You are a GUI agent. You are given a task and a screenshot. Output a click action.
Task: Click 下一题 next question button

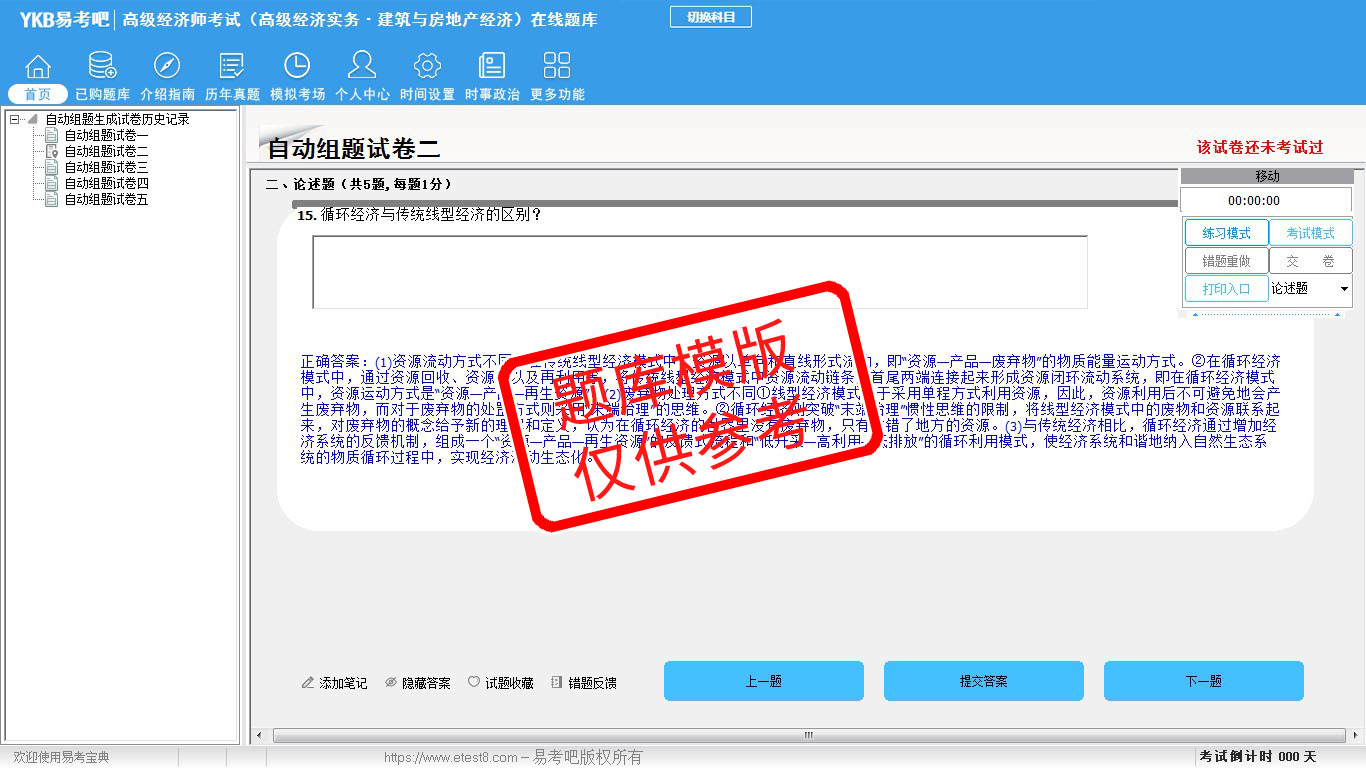click(1203, 681)
